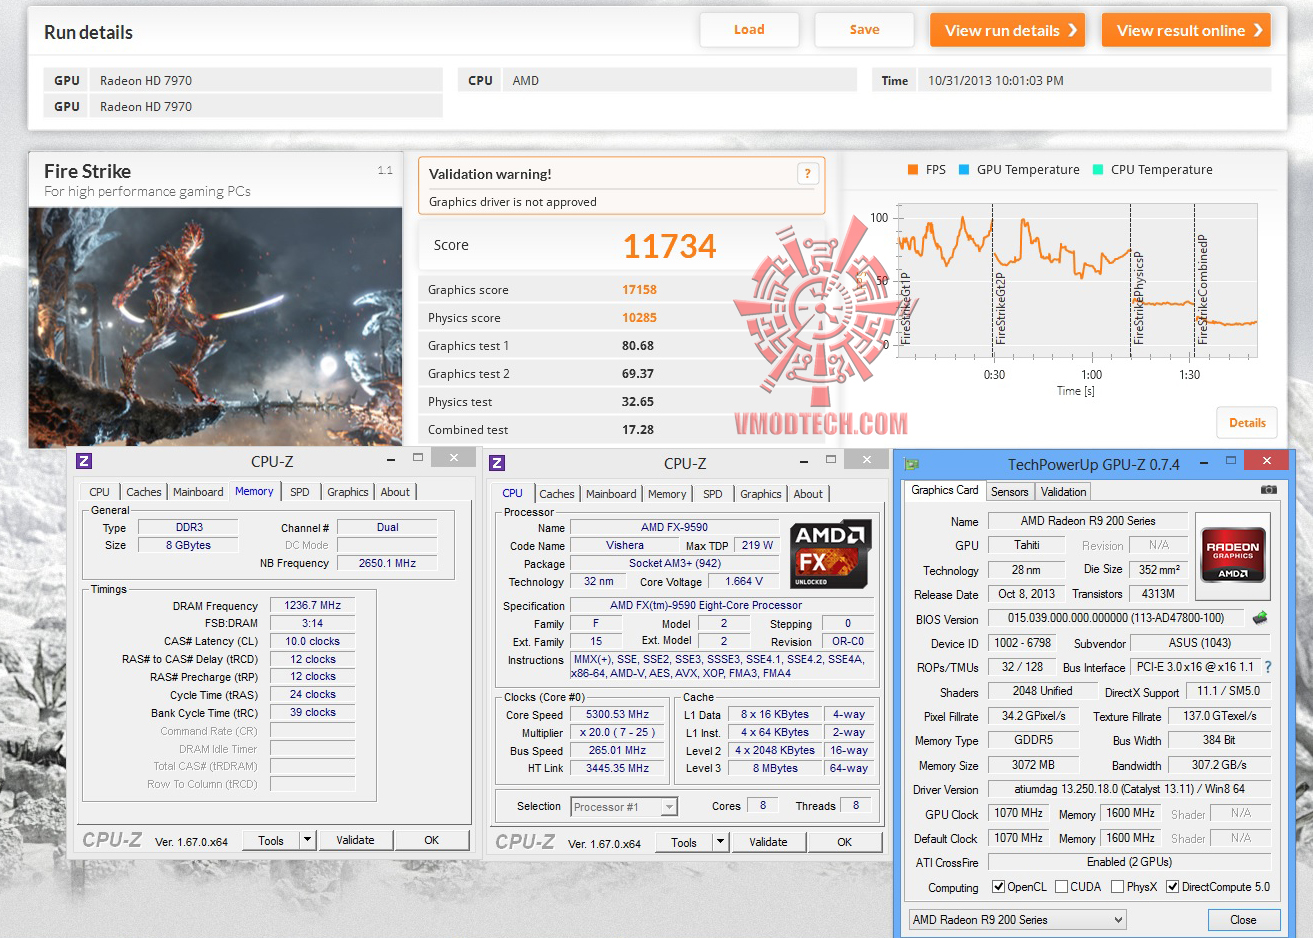The image size is (1313, 938).
Task: Click OK in the memory CPU-Z window
Action: coord(432,840)
